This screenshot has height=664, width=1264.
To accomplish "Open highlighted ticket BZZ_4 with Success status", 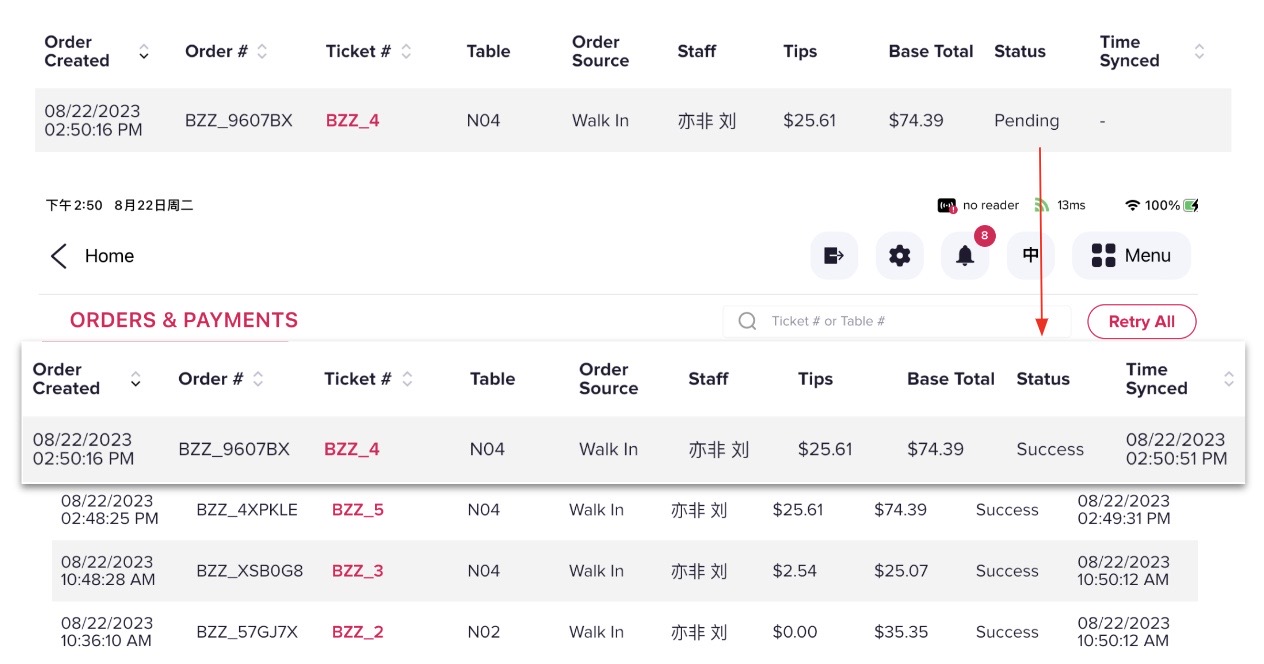I will point(352,449).
